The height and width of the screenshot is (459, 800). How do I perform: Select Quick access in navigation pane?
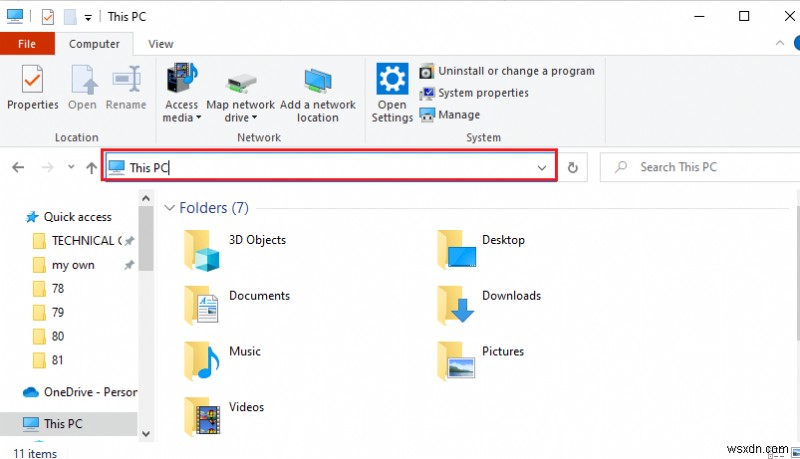[69, 217]
